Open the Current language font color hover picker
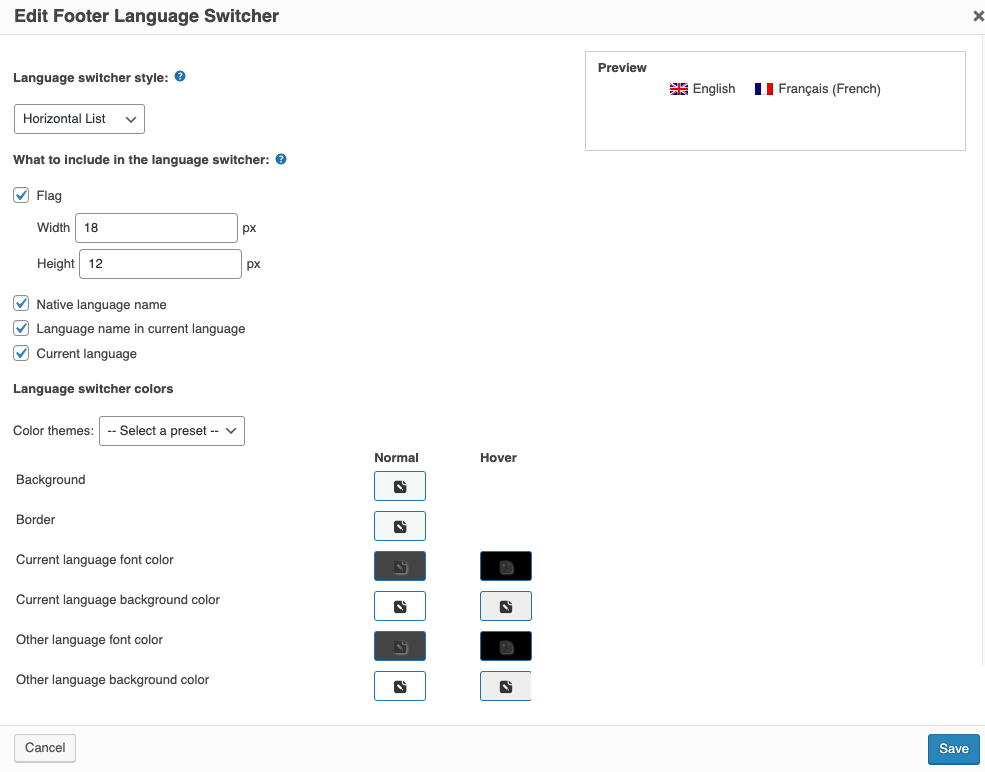 click(505, 565)
